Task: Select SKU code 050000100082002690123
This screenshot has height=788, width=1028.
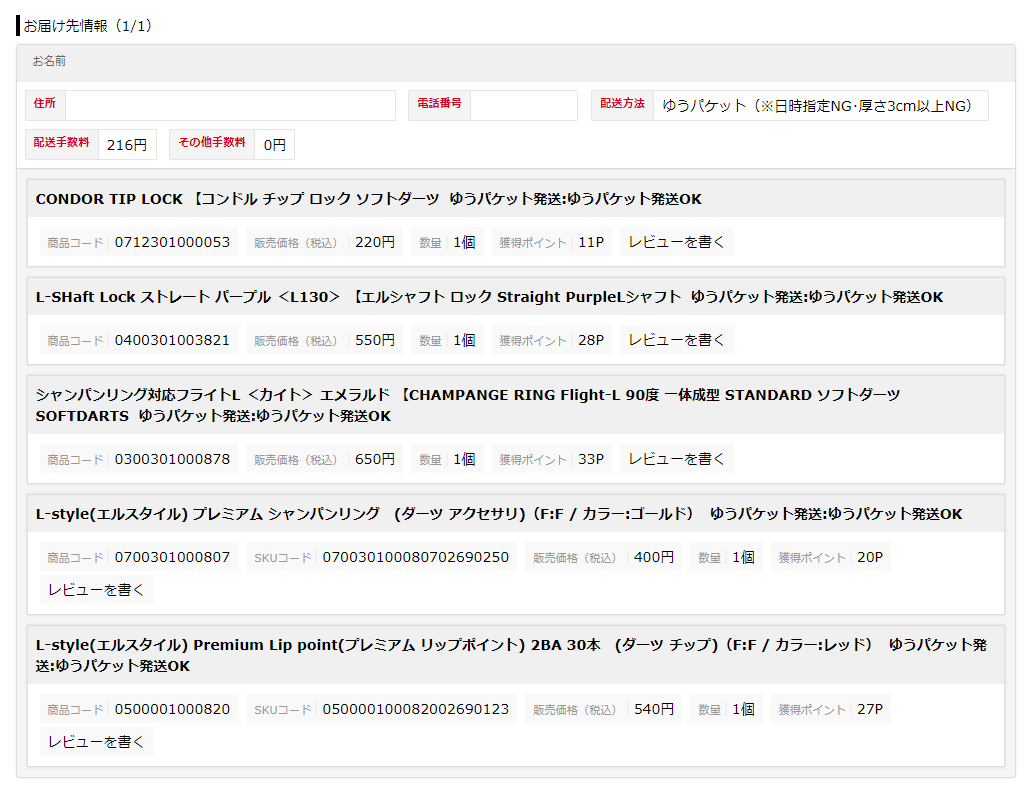Action: 416,709
